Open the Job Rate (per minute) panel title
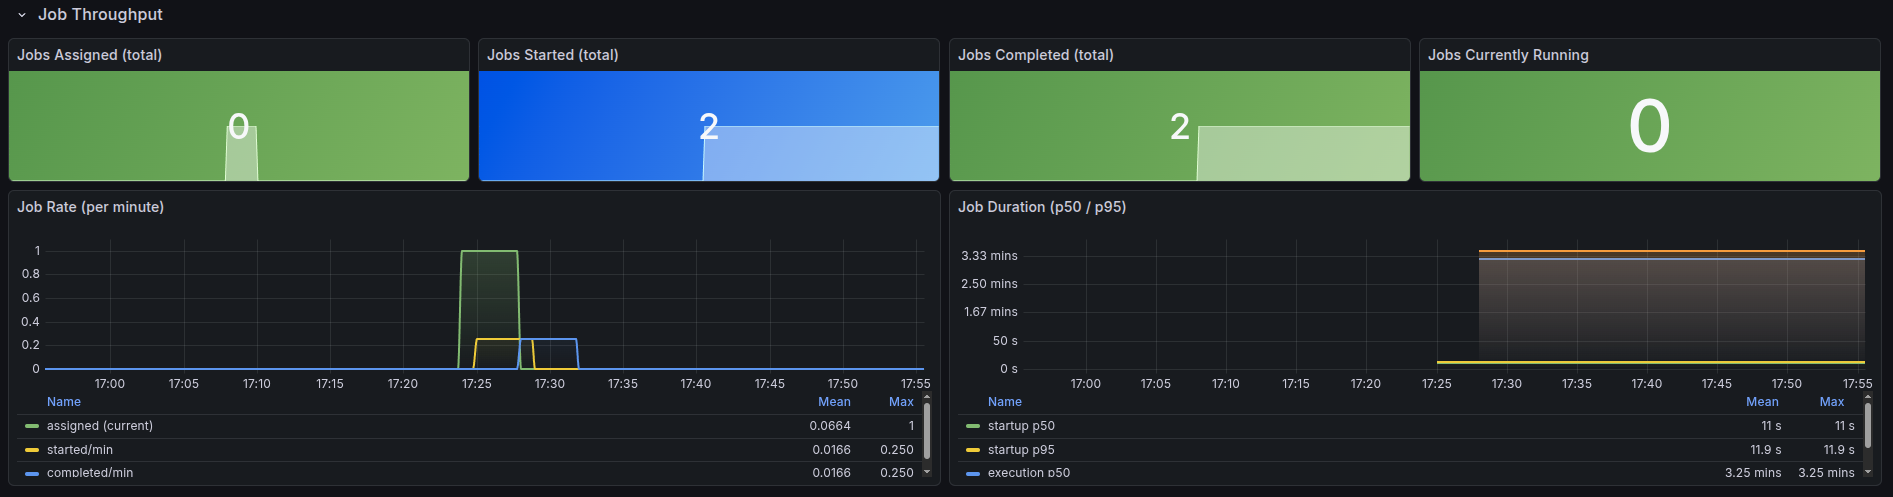This screenshot has height=497, width=1893. (x=90, y=207)
